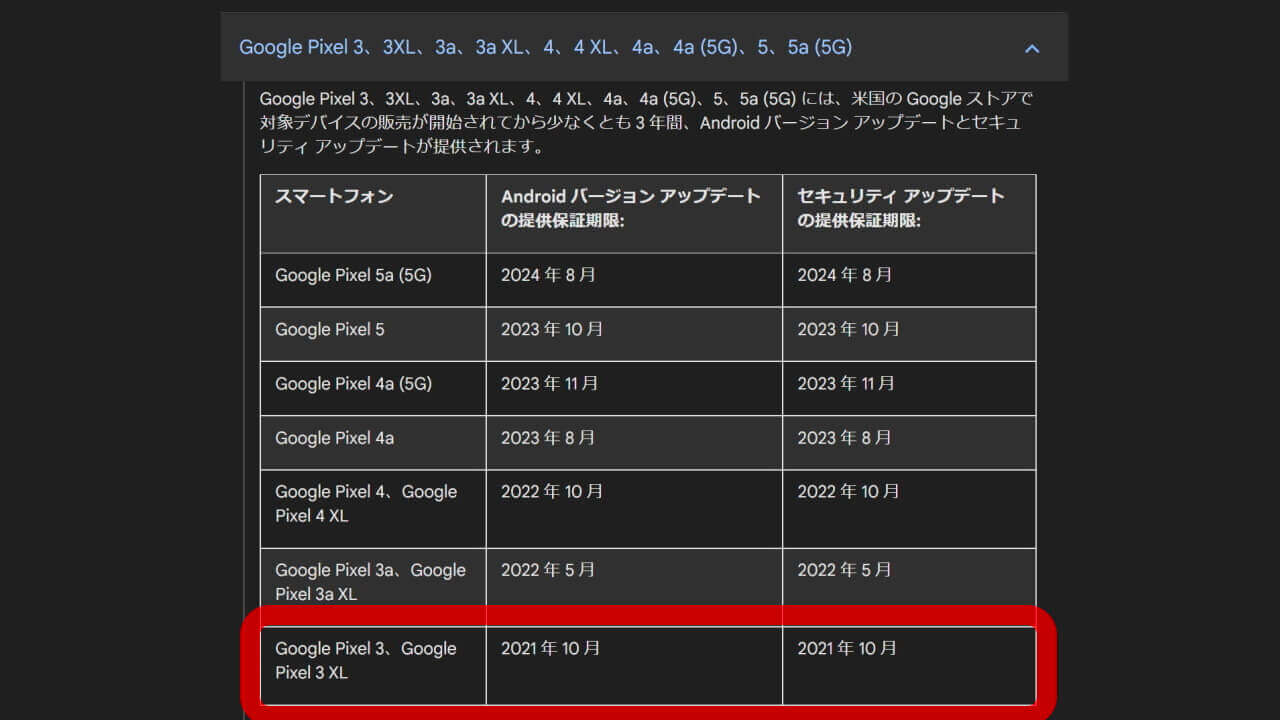Click the intro paragraph above the table
Image resolution: width=1280 pixels, height=720 pixels.
tap(645, 122)
